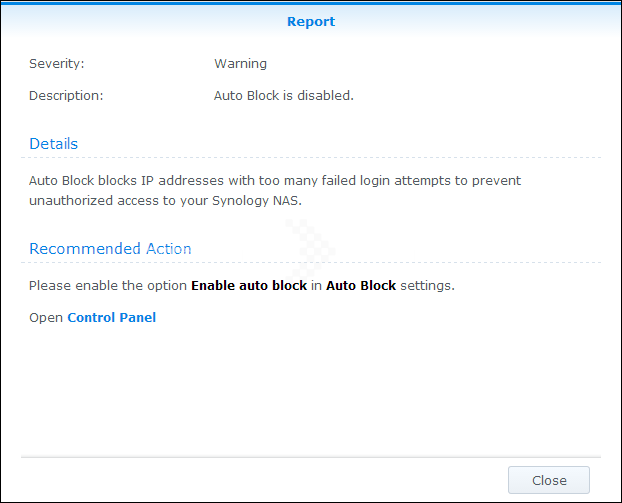Click the Details section heading
622x503 pixels.
pyautogui.click(x=53, y=144)
